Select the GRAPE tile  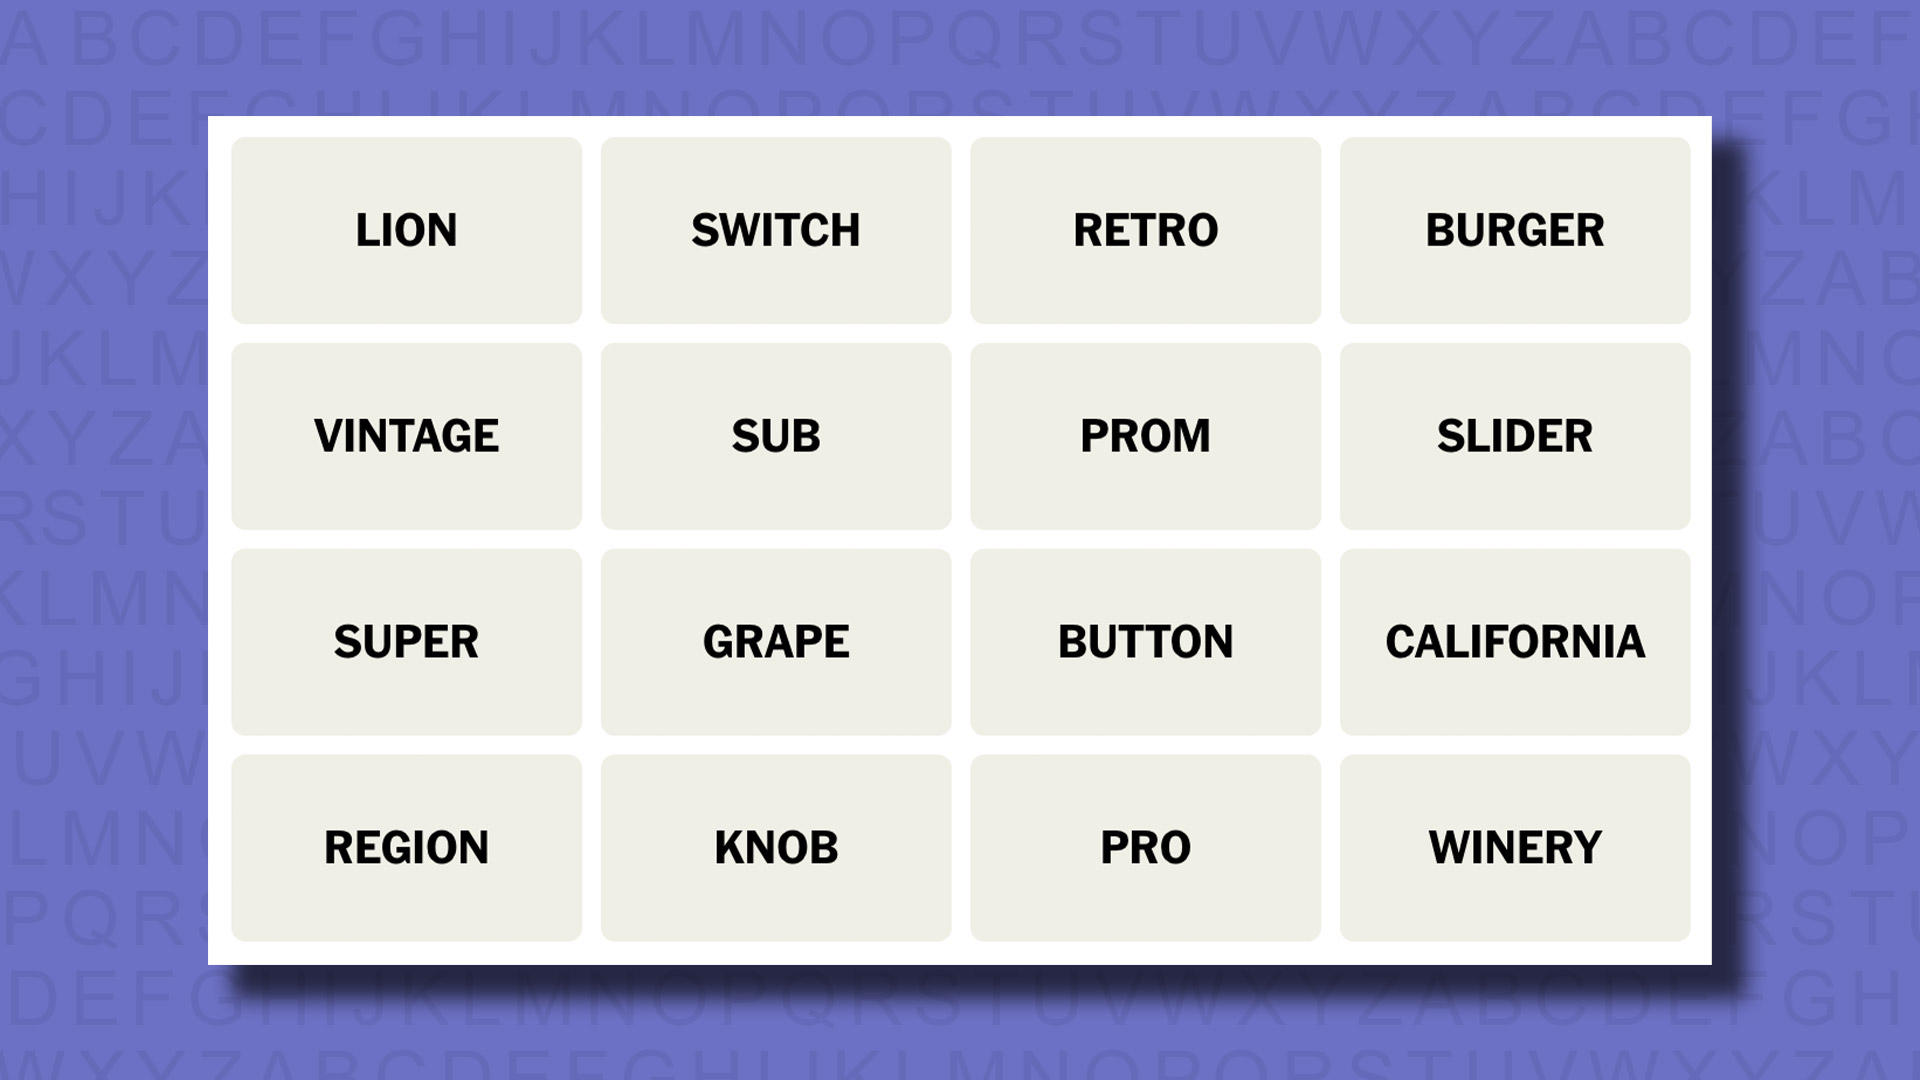775,641
